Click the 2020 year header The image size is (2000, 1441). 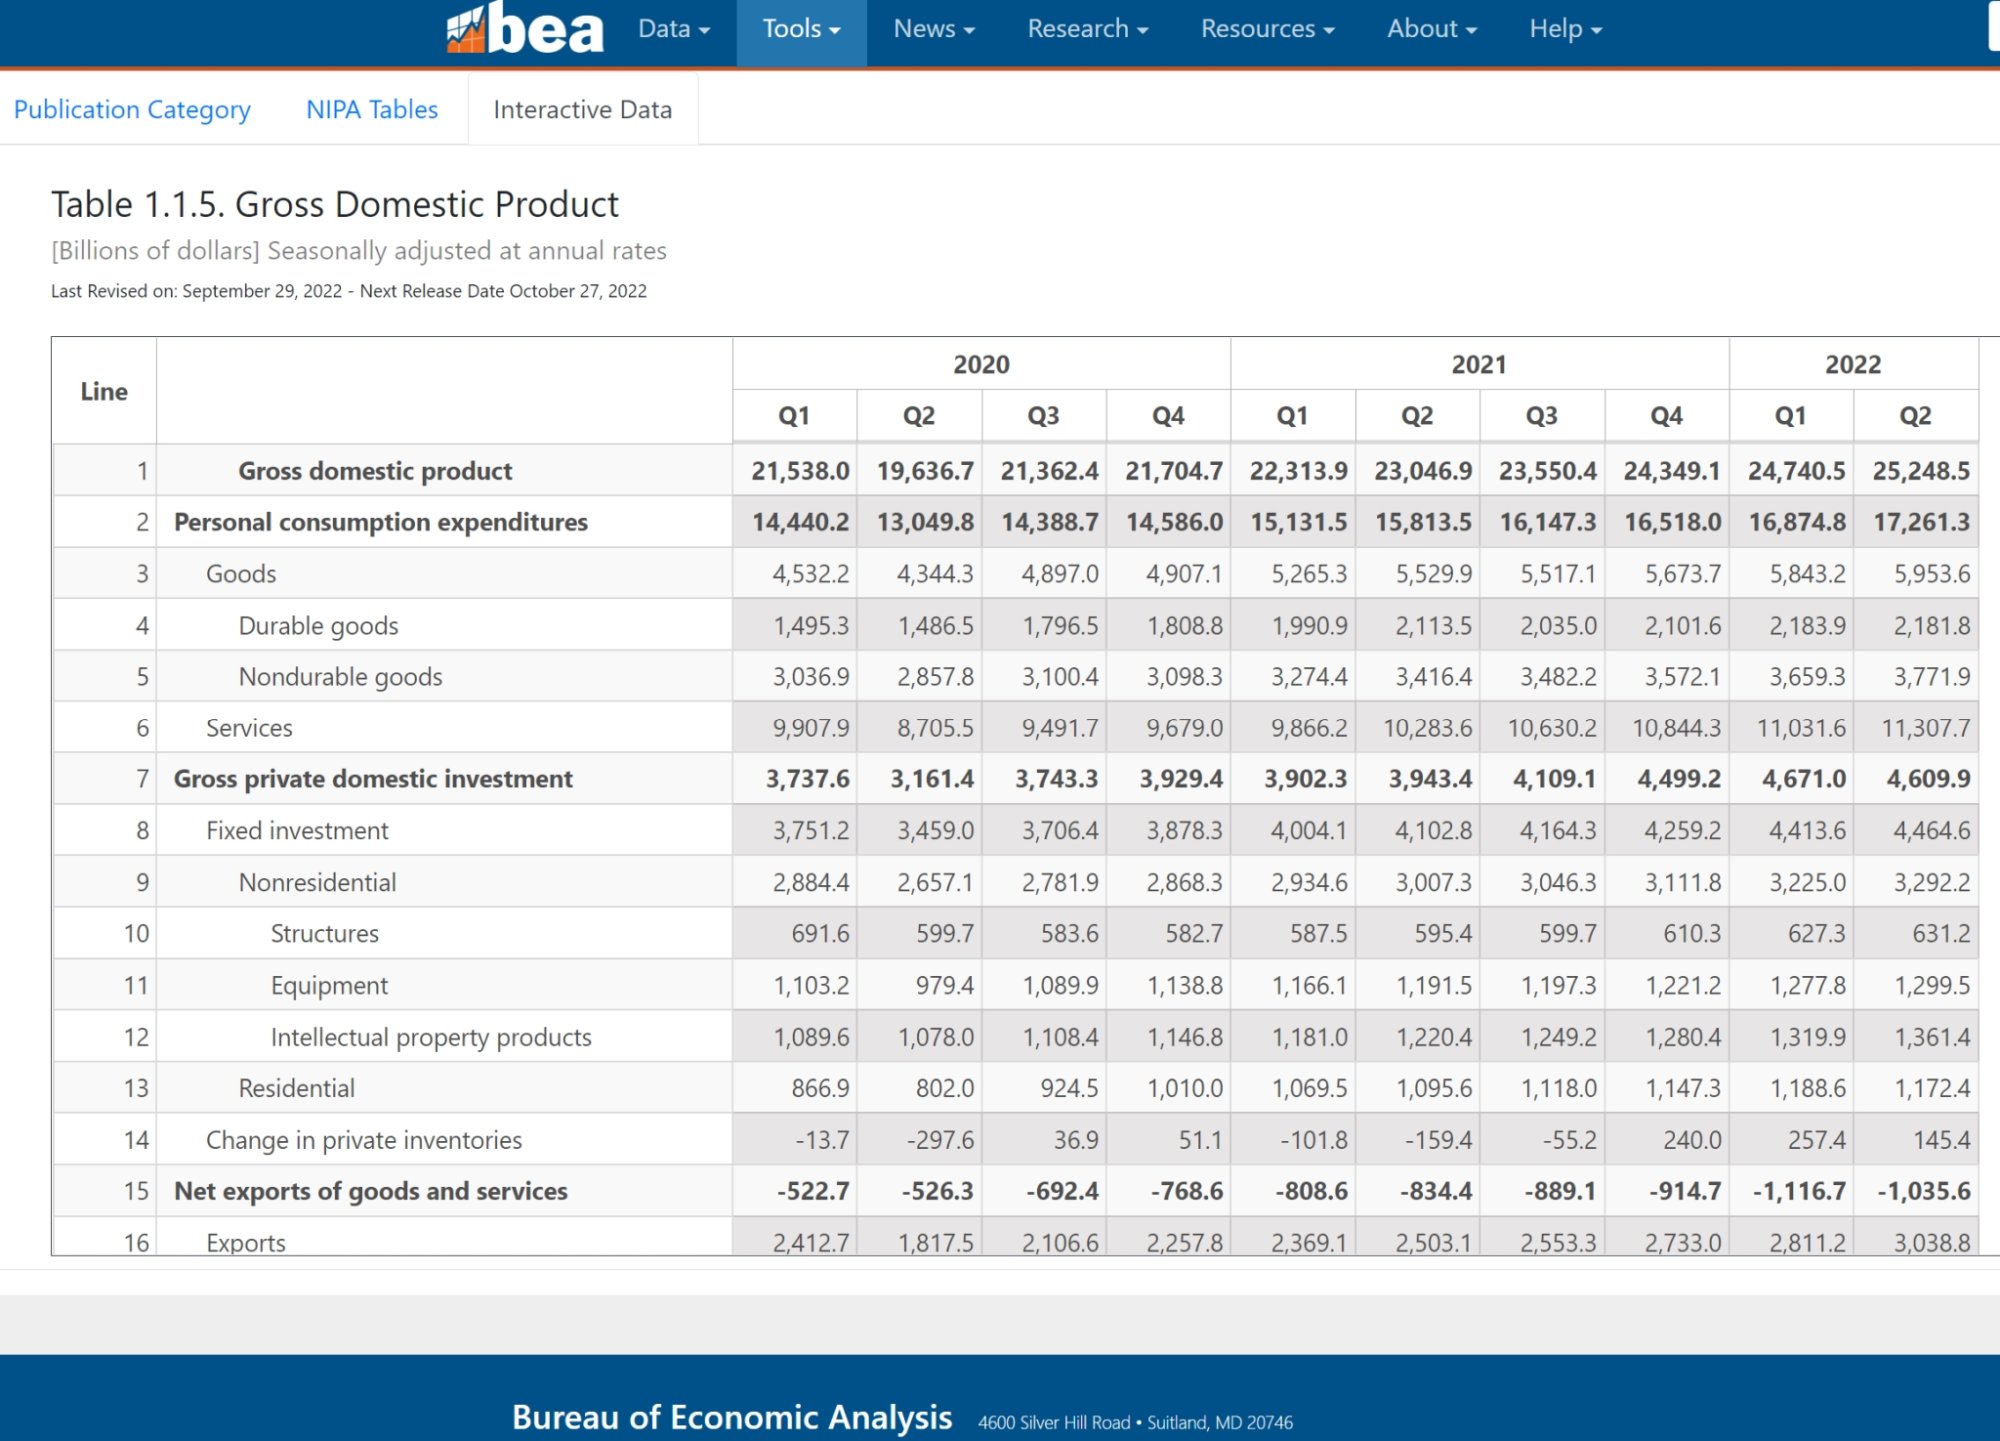(981, 364)
